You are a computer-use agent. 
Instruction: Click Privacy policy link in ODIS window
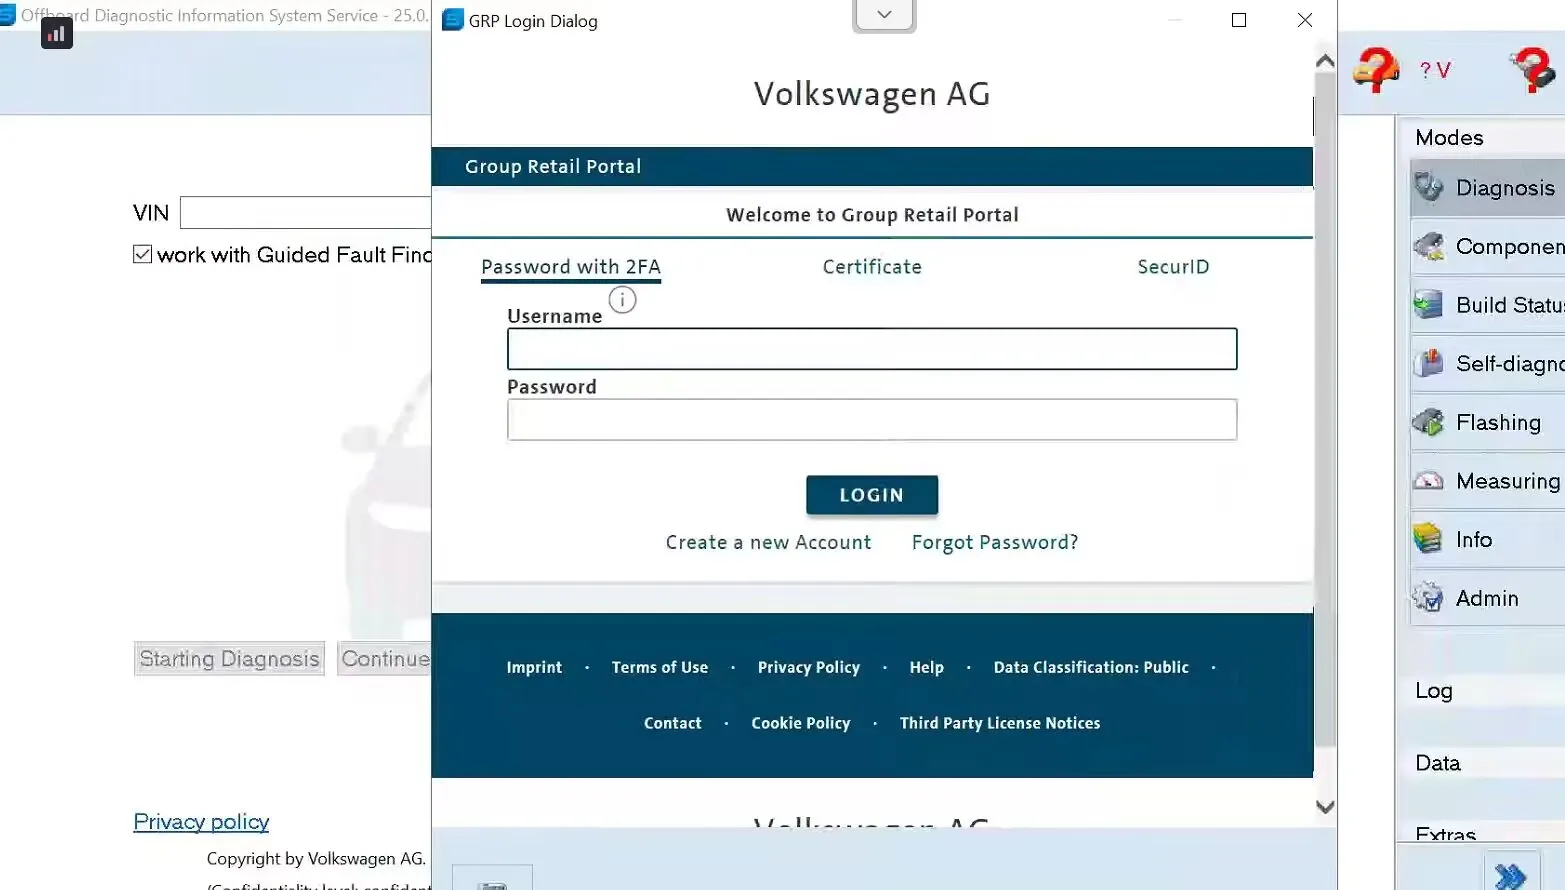coord(201,821)
